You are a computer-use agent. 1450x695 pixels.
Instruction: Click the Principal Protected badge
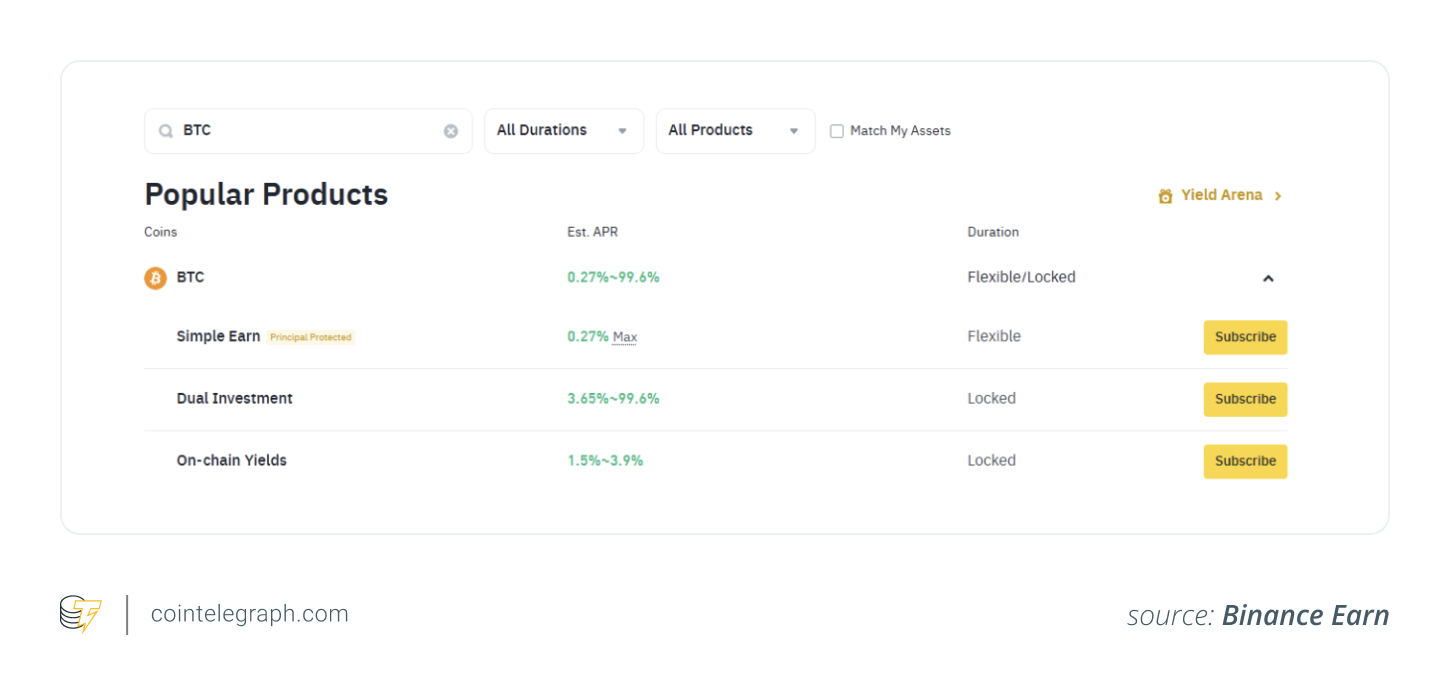(311, 337)
